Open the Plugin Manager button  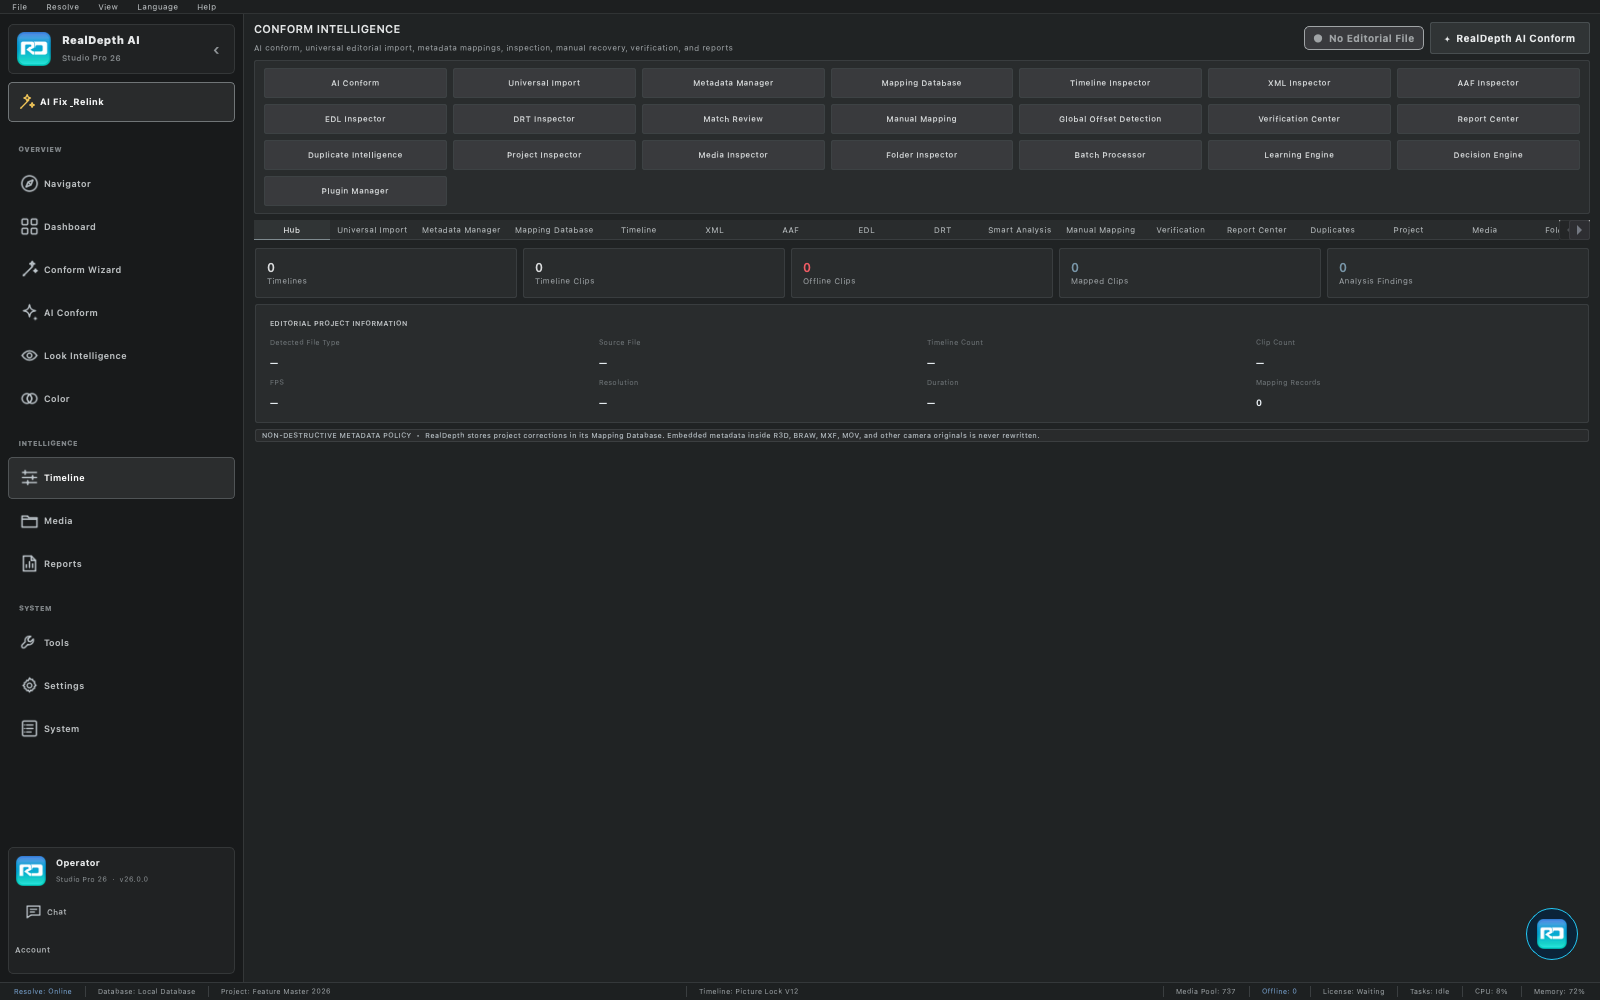click(x=355, y=191)
